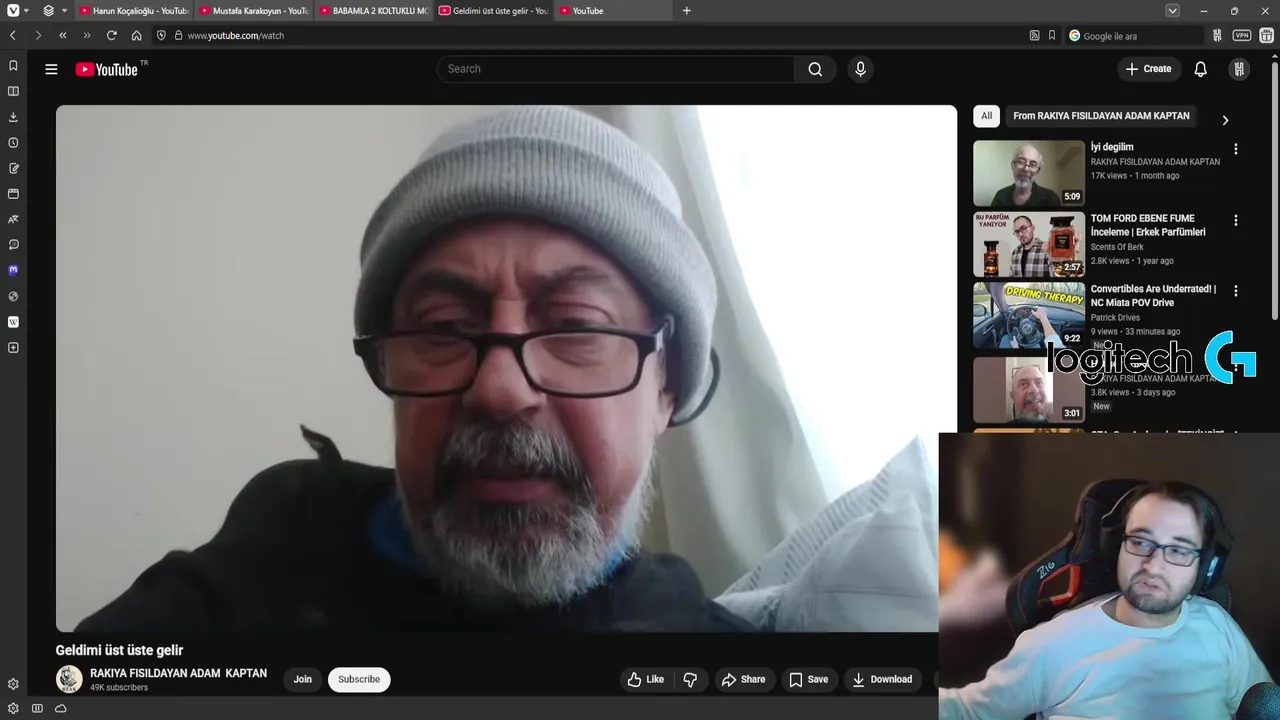Go forward with the browser forward arrow

coord(38,35)
